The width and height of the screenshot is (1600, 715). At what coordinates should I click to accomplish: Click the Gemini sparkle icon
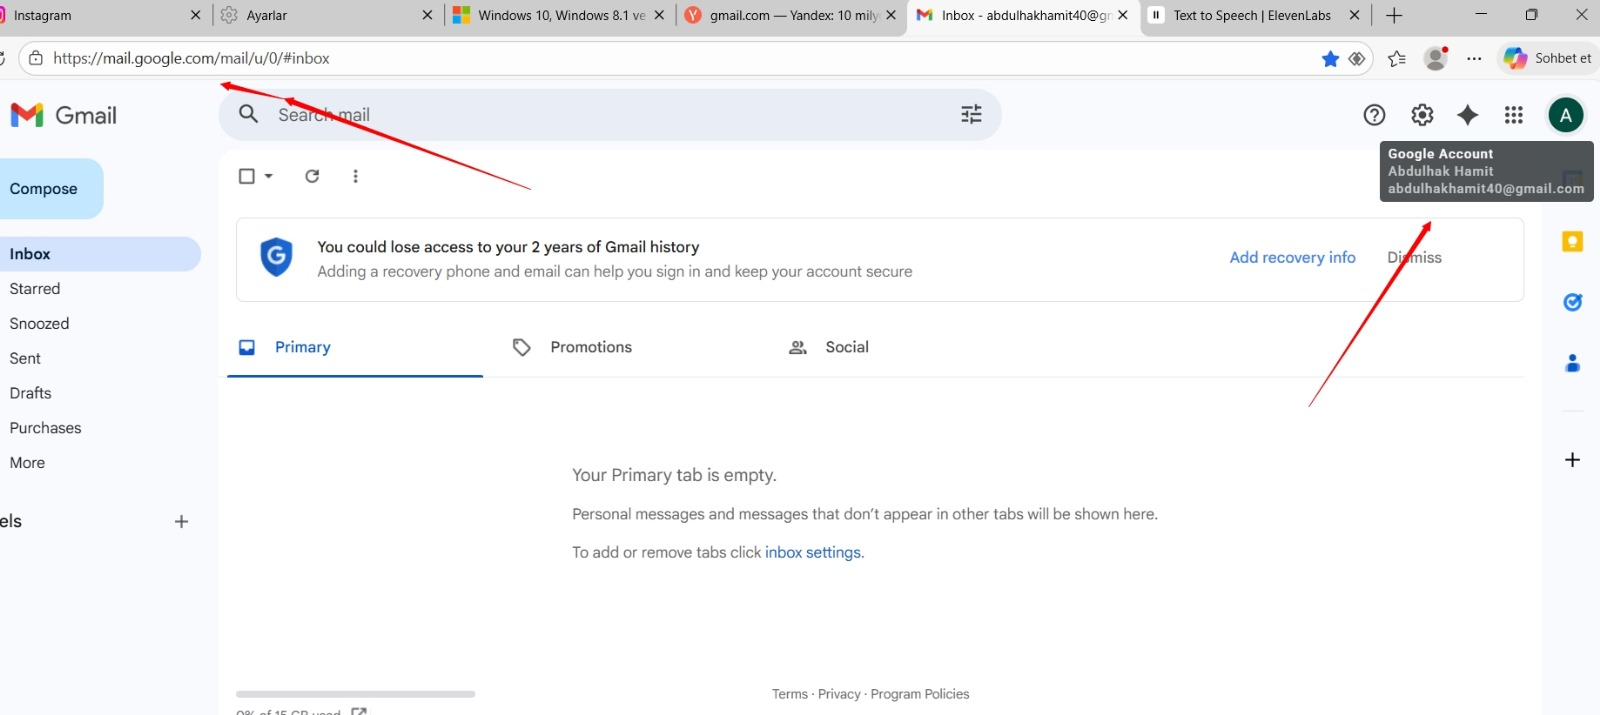[1467, 115]
